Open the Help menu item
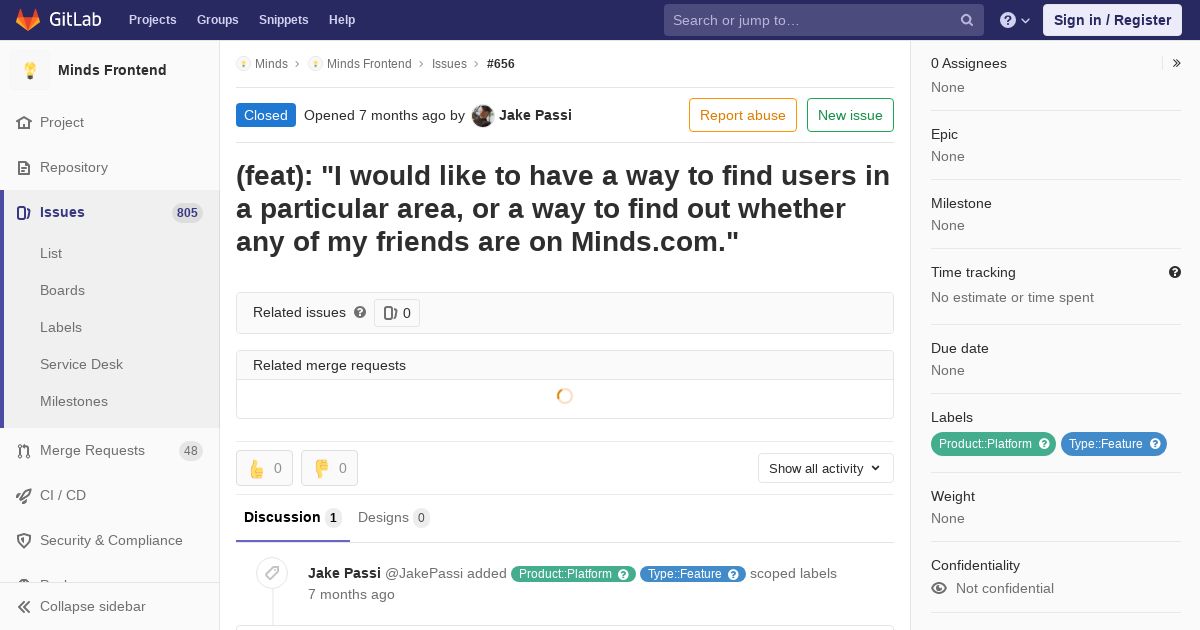This screenshot has width=1200, height=630. click(x=342, y=20)
